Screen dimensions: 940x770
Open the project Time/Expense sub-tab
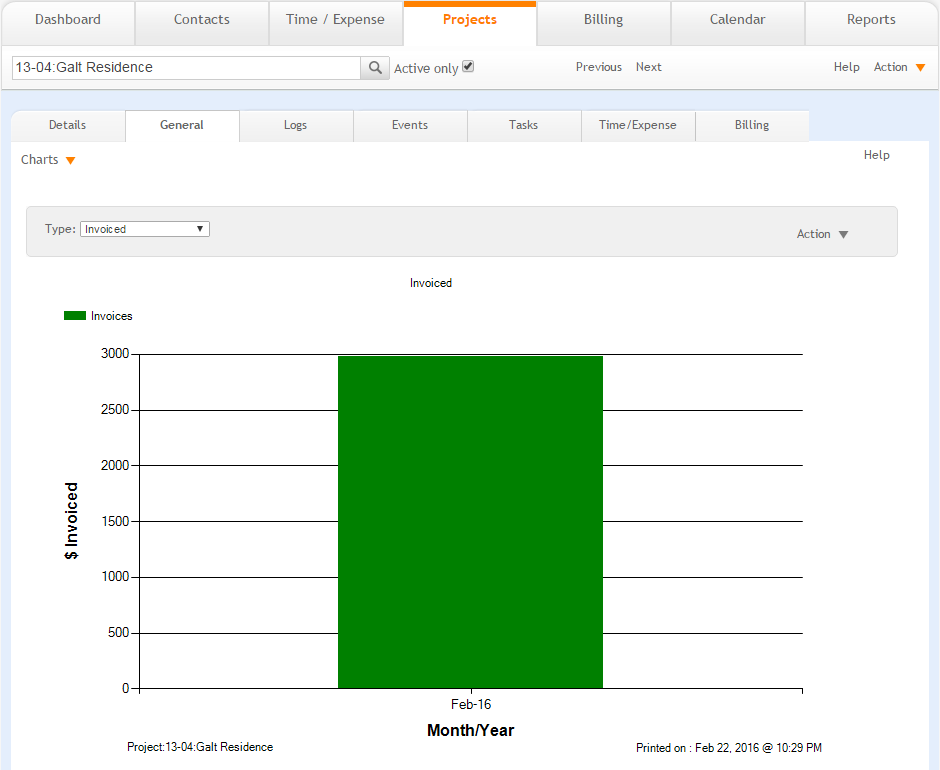pyautogui.click(x=637, y=125)
